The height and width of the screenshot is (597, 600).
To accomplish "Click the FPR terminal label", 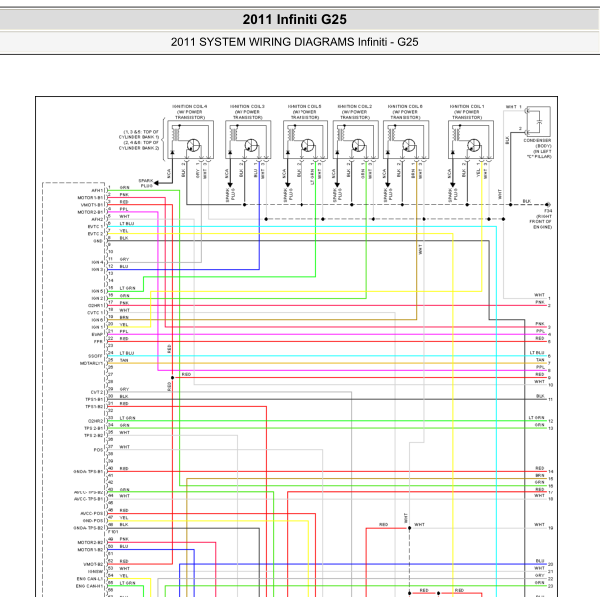I will [98, 341].
